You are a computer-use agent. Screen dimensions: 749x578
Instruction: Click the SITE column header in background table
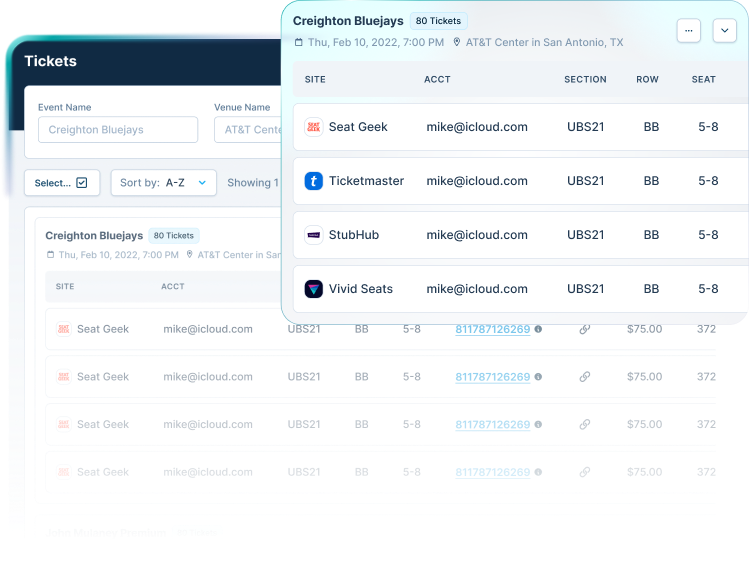pyautogui.click(x=65, y=287)
